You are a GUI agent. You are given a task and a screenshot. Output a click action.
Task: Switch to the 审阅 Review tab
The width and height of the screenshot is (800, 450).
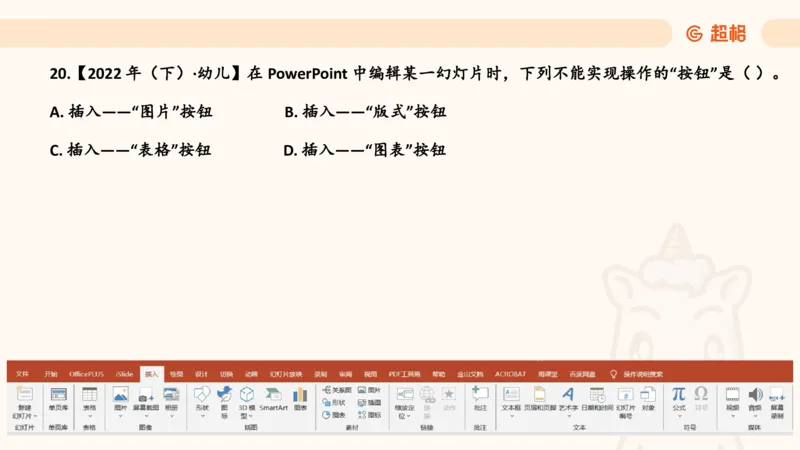(x=345, y=374)
